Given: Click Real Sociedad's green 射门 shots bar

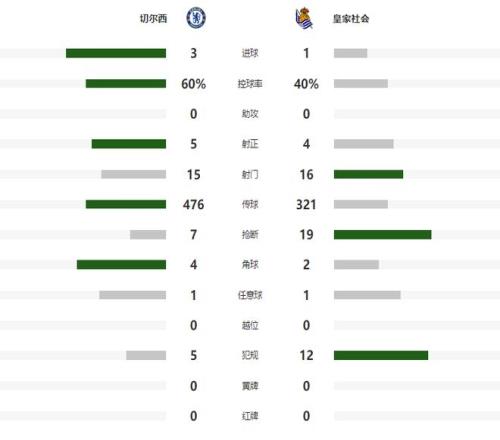Looking at the screenshot, I should (368, 174).
